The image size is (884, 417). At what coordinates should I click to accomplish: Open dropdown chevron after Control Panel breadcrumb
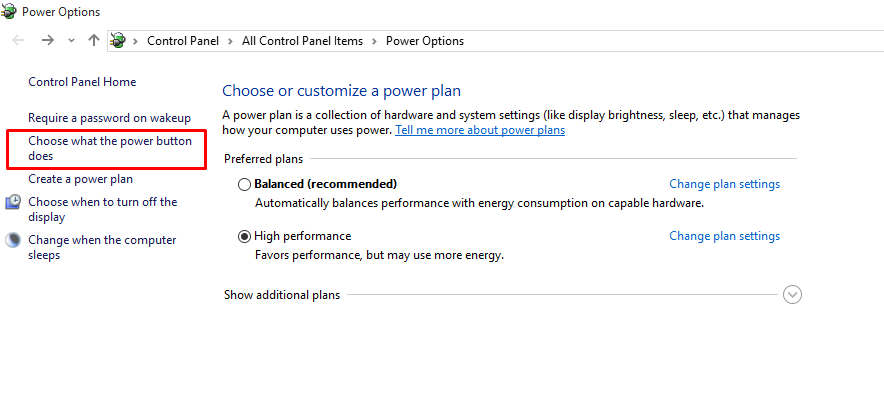[231, 41]
